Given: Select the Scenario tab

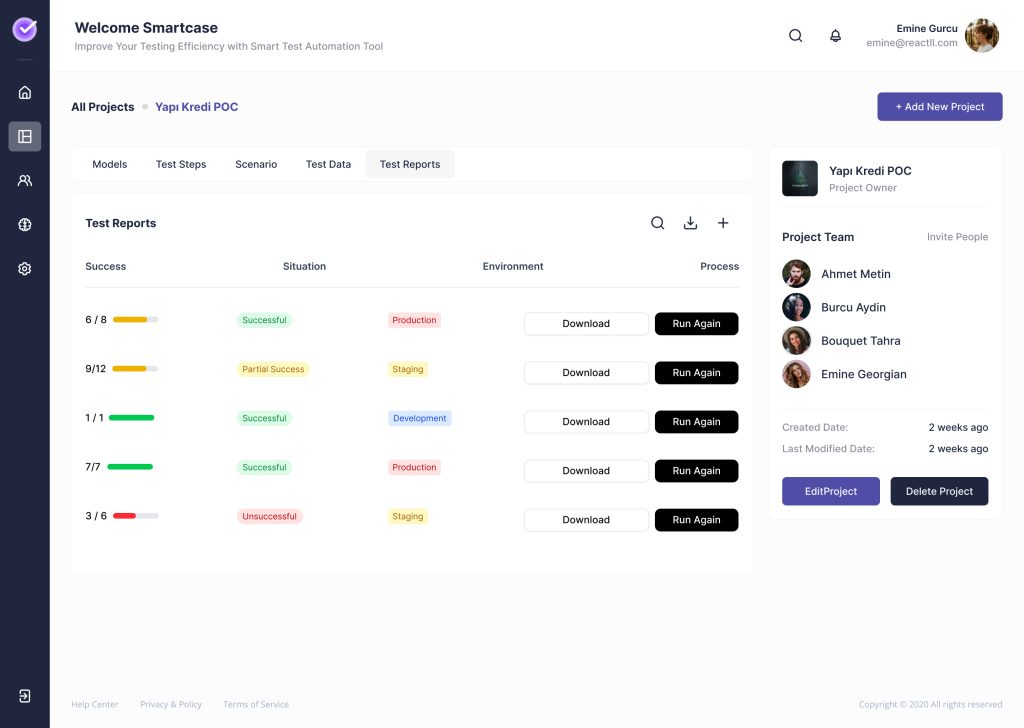Looking at the screenshot, I should click(256, 164).
